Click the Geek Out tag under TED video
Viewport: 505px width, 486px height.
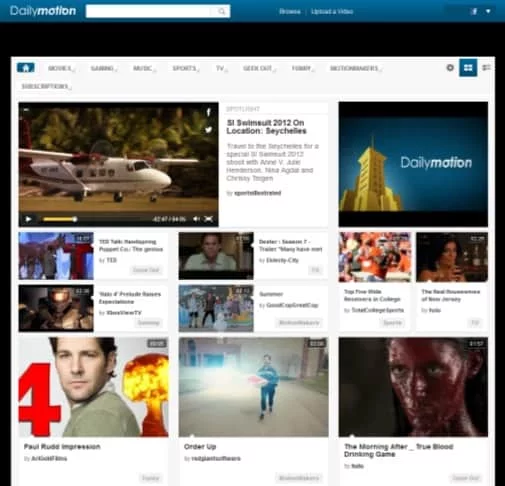(x=146, y=270)
